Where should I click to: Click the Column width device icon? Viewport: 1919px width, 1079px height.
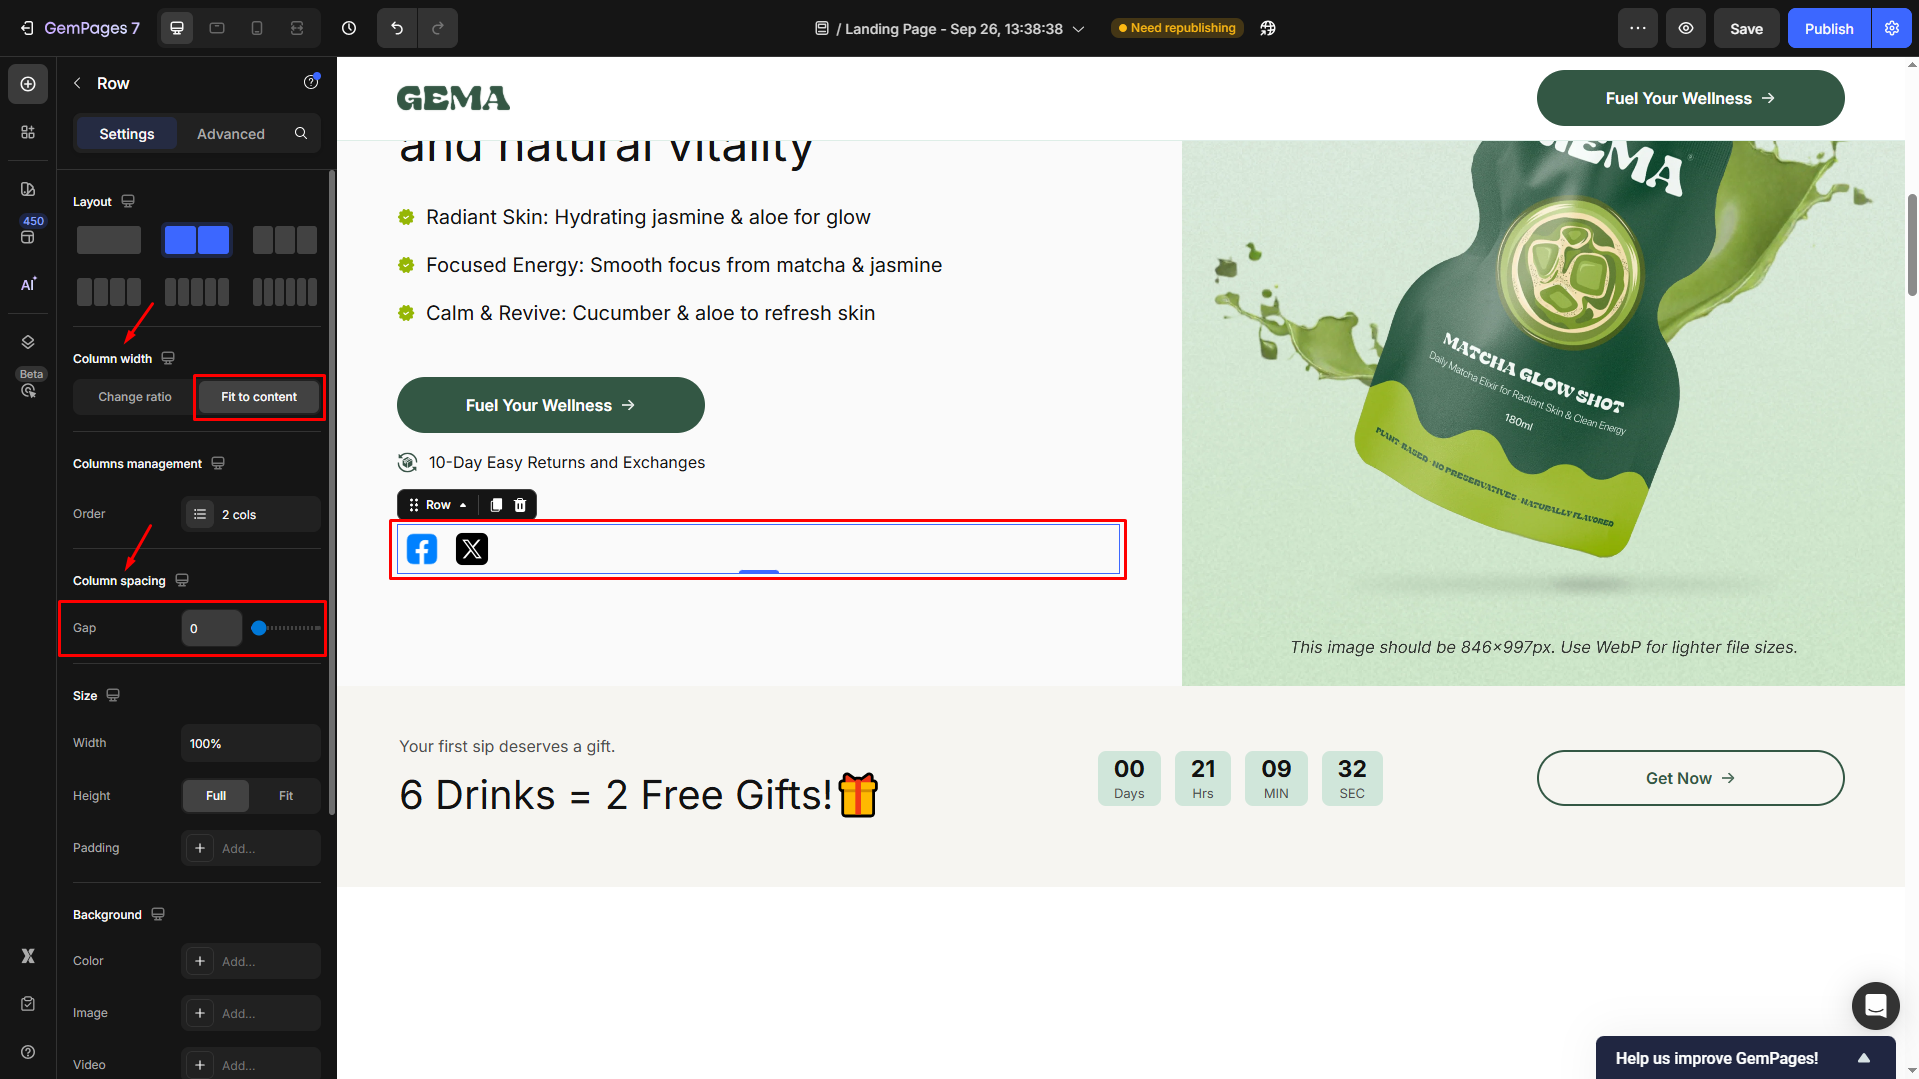pos(168,358)
